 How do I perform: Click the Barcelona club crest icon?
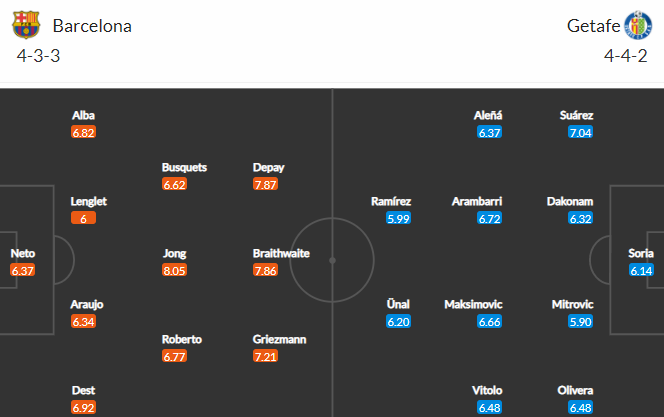26,25
